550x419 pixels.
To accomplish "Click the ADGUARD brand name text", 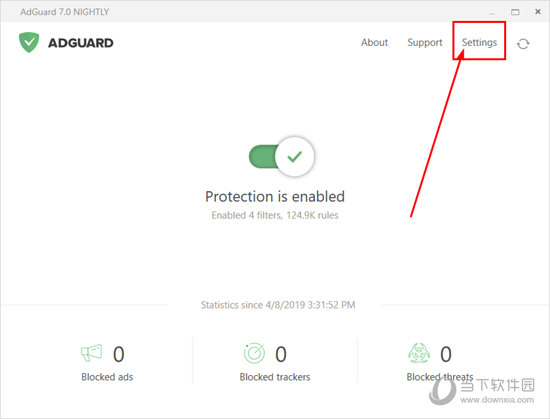I will pos(81,43).
